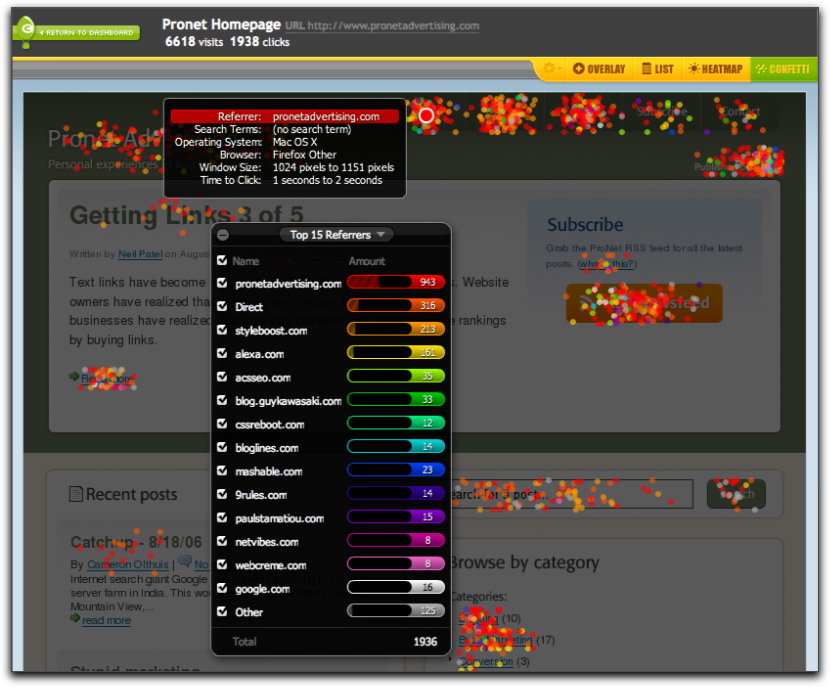Click the green 35 acsseo color bar

point(395,376)
